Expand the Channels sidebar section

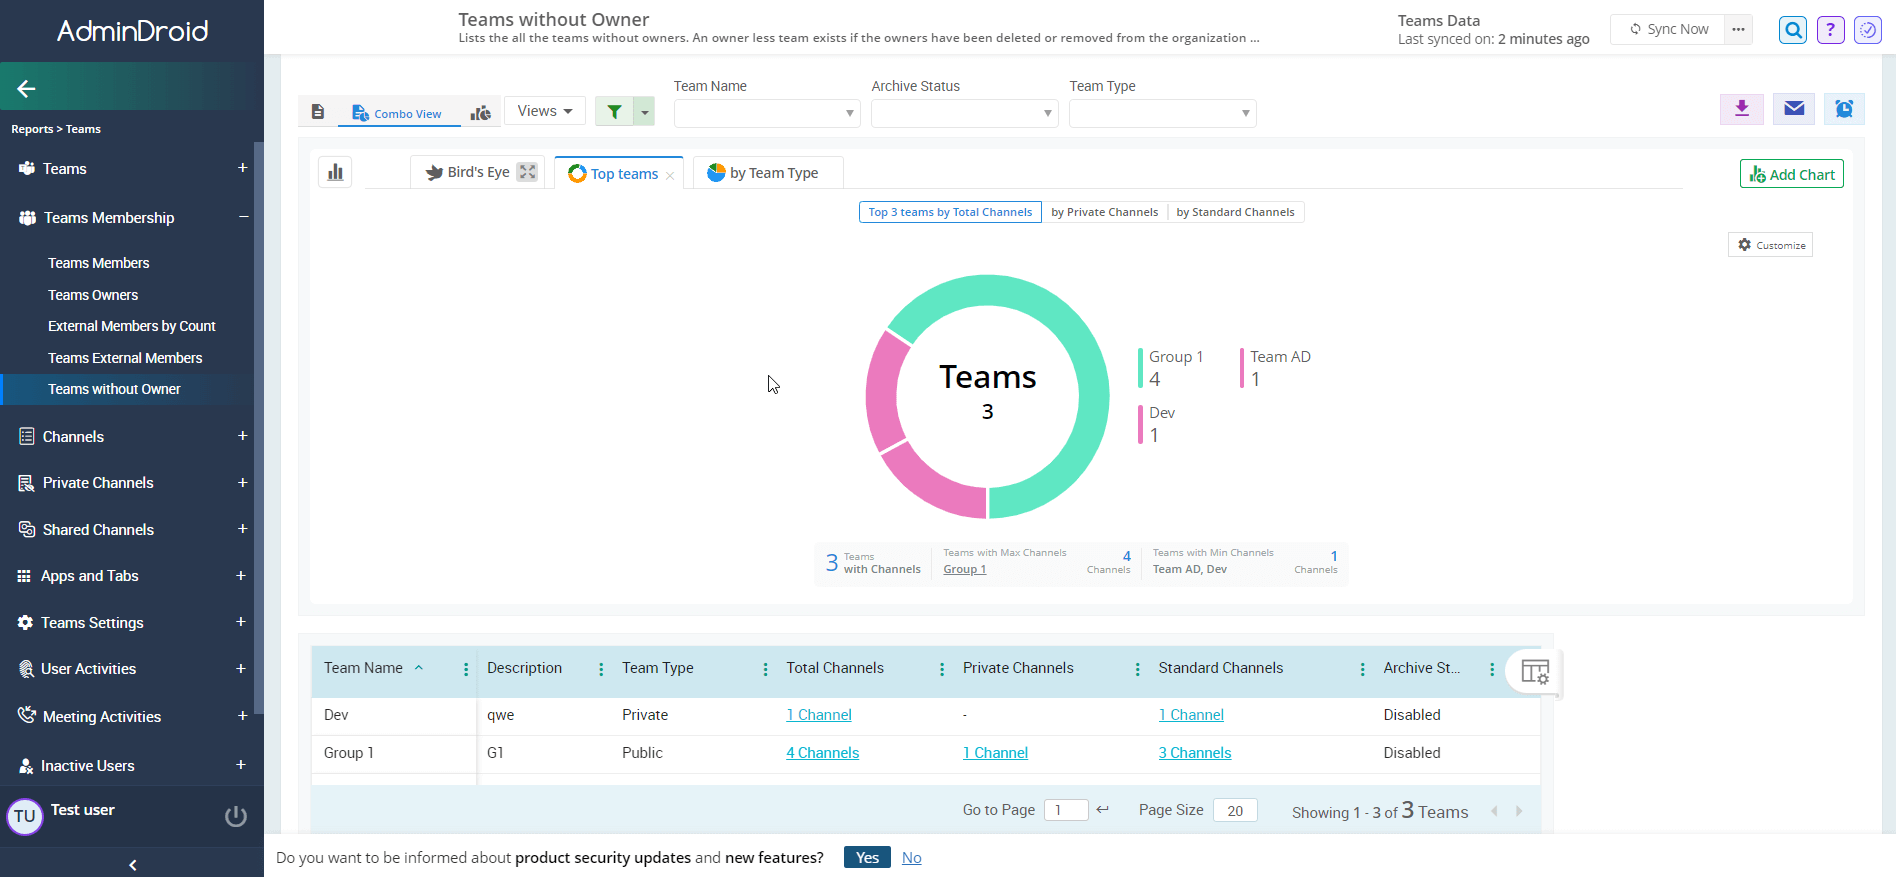[x=242, y=436]
